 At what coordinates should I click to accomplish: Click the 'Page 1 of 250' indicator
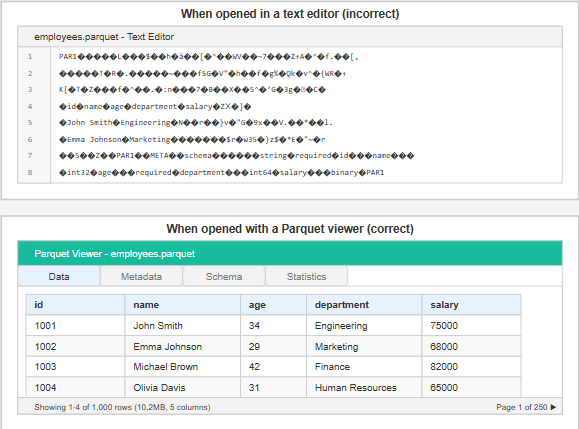[521, 407]
